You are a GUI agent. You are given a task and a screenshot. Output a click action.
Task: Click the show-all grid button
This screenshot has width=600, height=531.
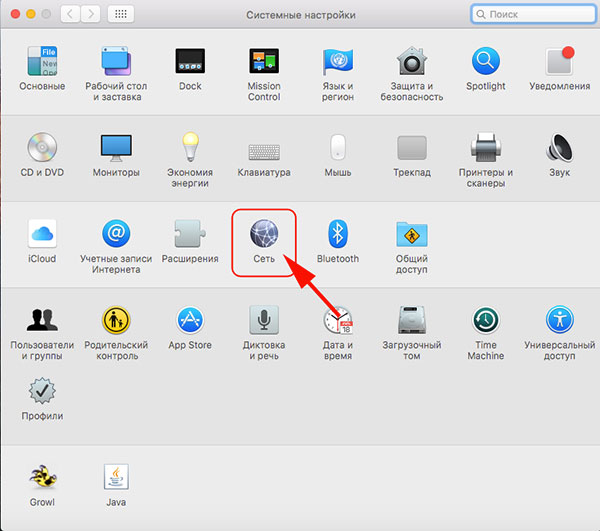pyautogui.click(x=121, y=15)
